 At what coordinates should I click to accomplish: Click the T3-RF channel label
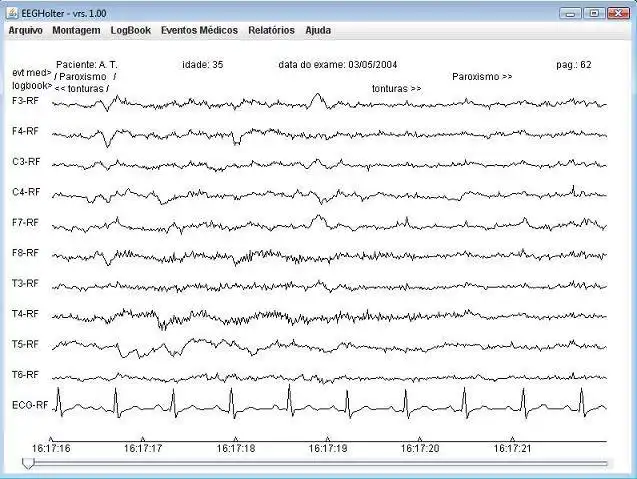[x=25, y=283]
